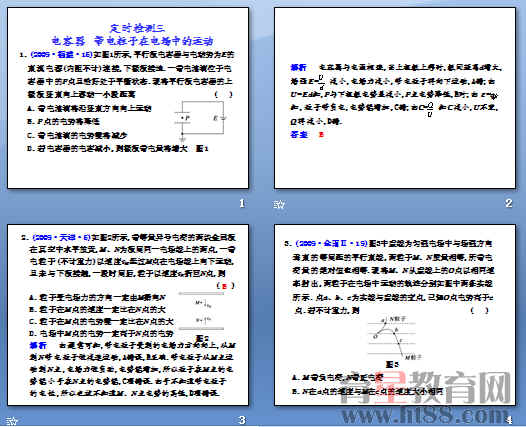Click the slide number 3 label
Image resolution: width=526 pixels, height=427 pixels.
[242, 420]
